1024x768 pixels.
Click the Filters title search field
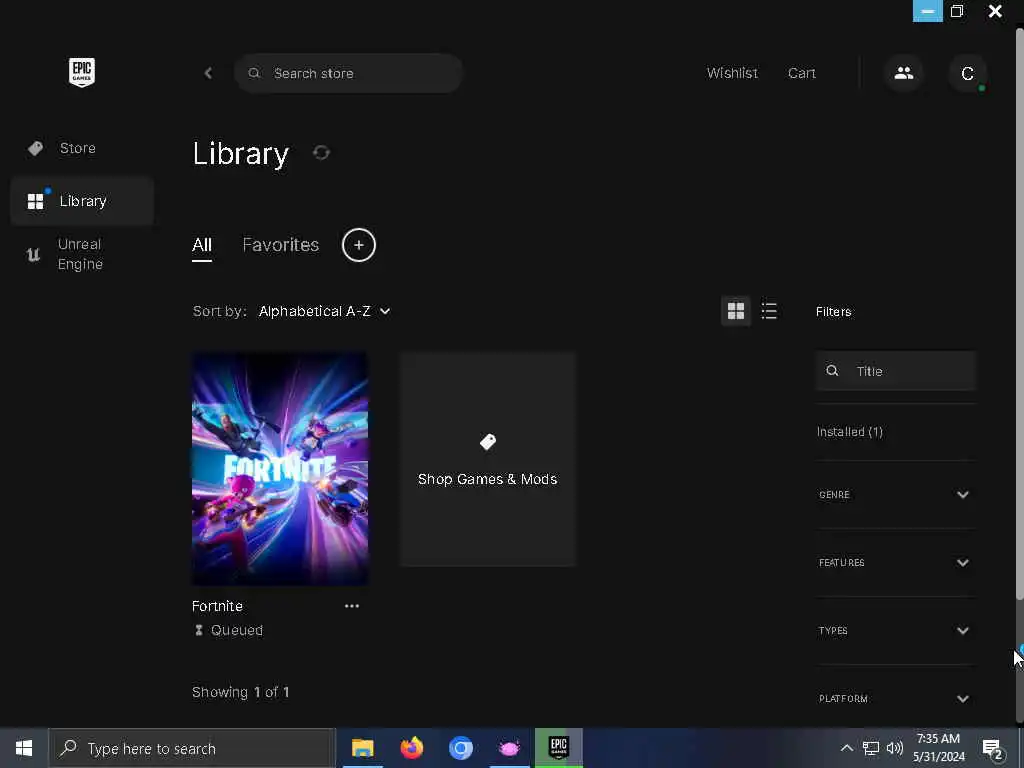pos(895,371)
